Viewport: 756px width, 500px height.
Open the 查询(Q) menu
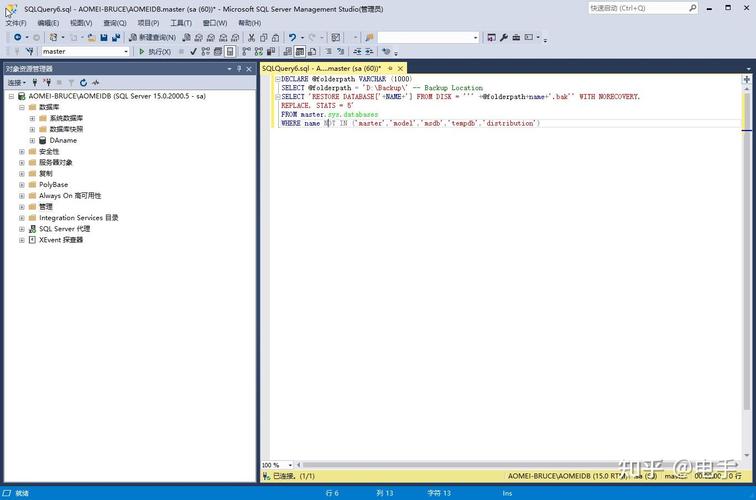[x=115, y=23]
